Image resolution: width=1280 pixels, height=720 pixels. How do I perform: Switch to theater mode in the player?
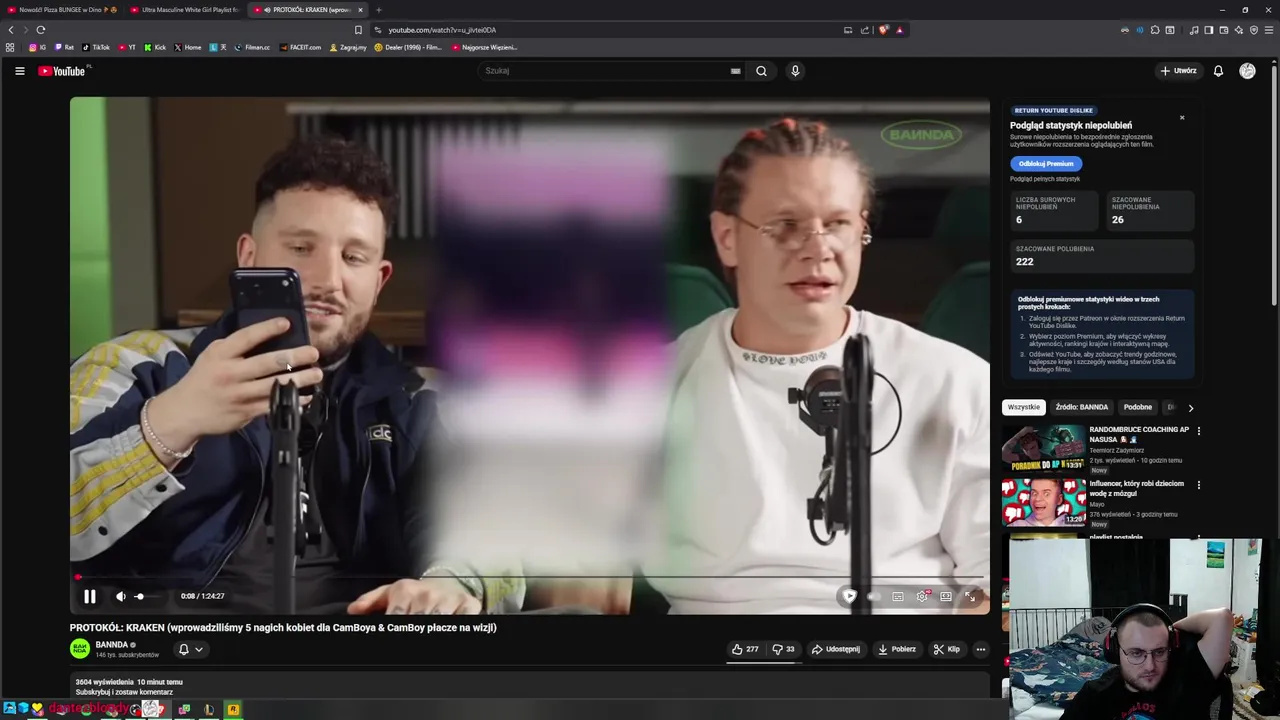pyautogui.click(x=946, y=596)
